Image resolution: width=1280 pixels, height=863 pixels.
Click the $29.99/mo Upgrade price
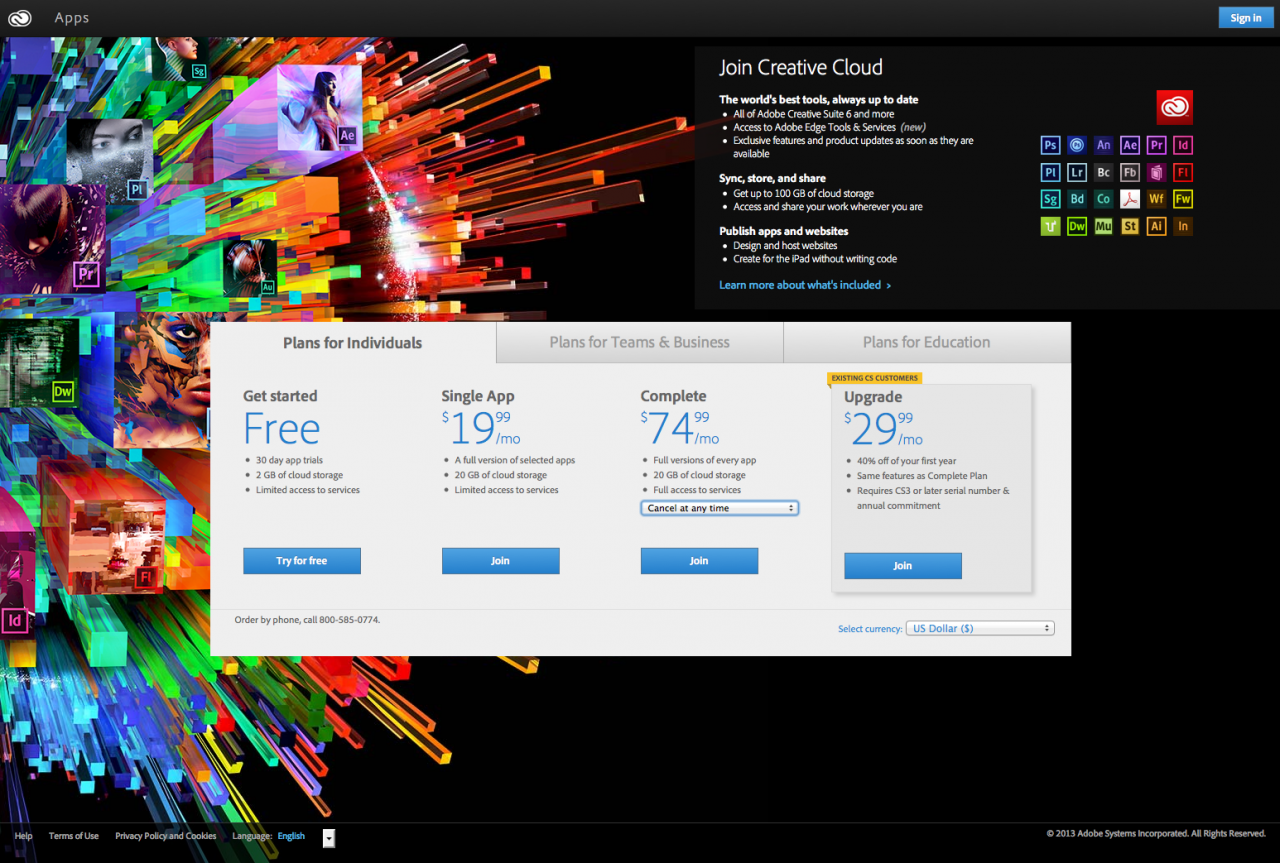(883, 429)
